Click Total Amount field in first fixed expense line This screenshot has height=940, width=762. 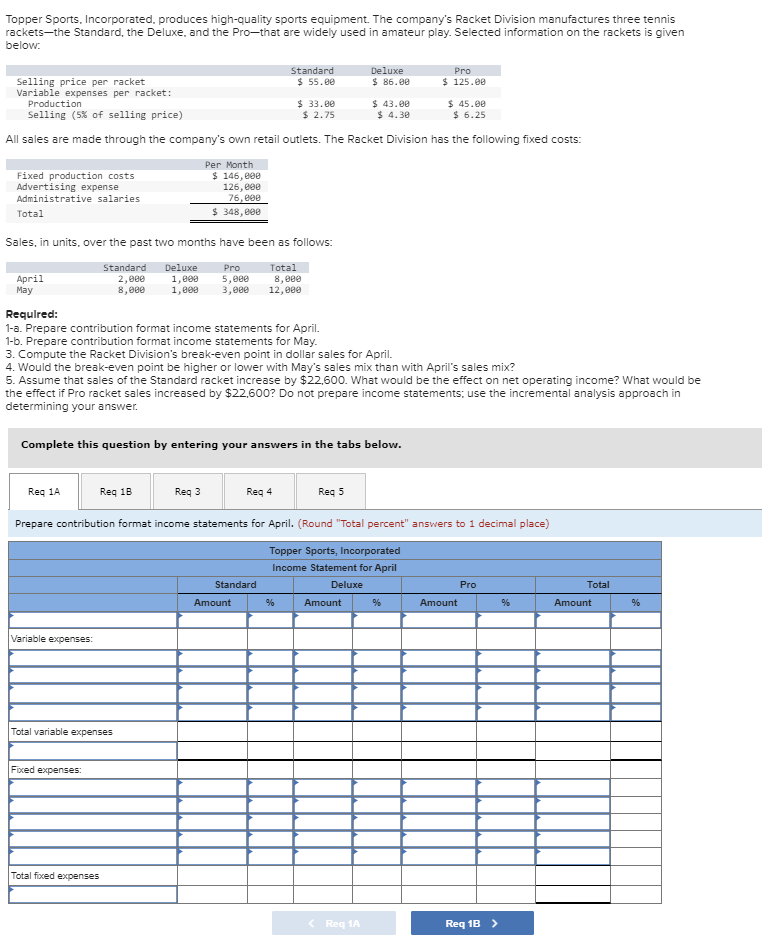point(573,787)
